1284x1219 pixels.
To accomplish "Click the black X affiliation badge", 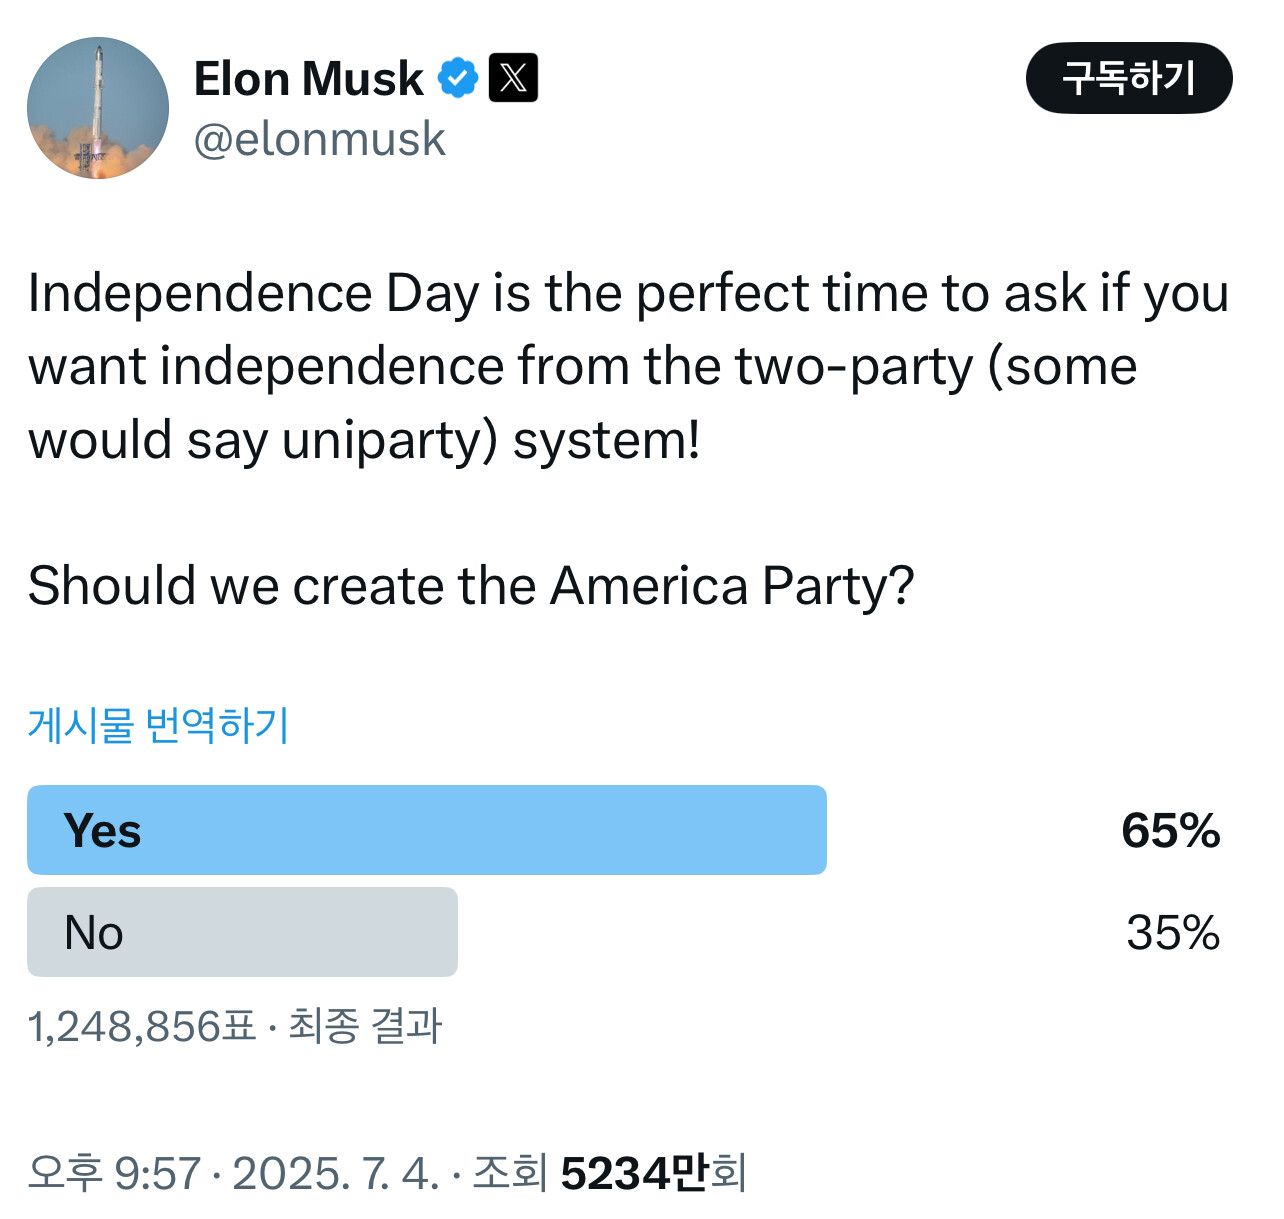I will coord(513,78).
